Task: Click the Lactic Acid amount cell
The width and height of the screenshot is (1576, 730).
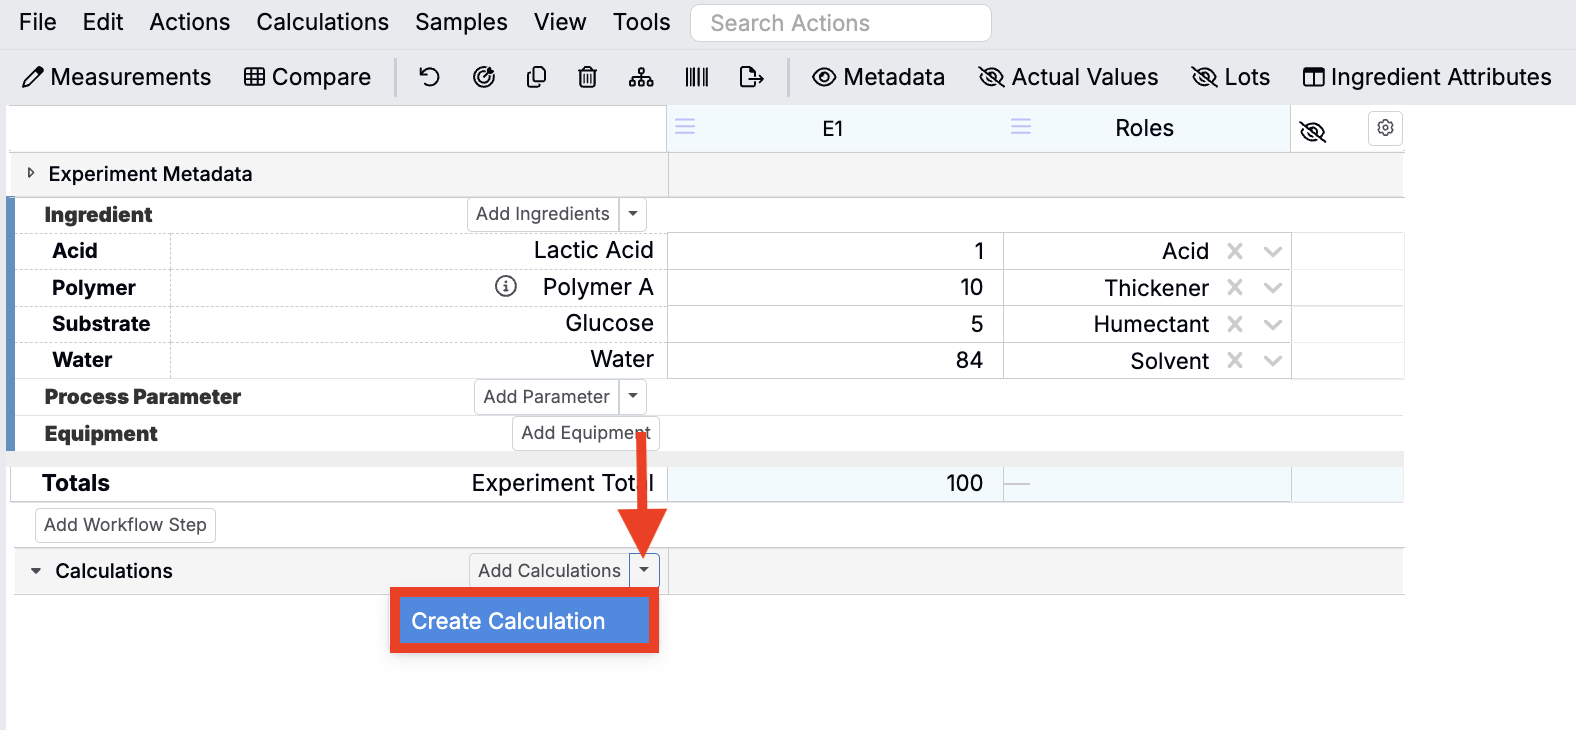Action: (835, 251)
